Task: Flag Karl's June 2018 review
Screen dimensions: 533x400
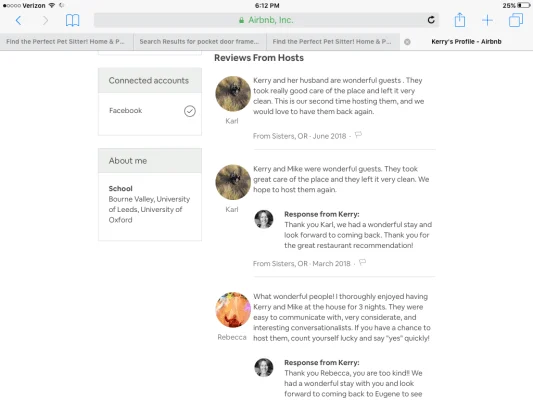Action: (358, 135)
